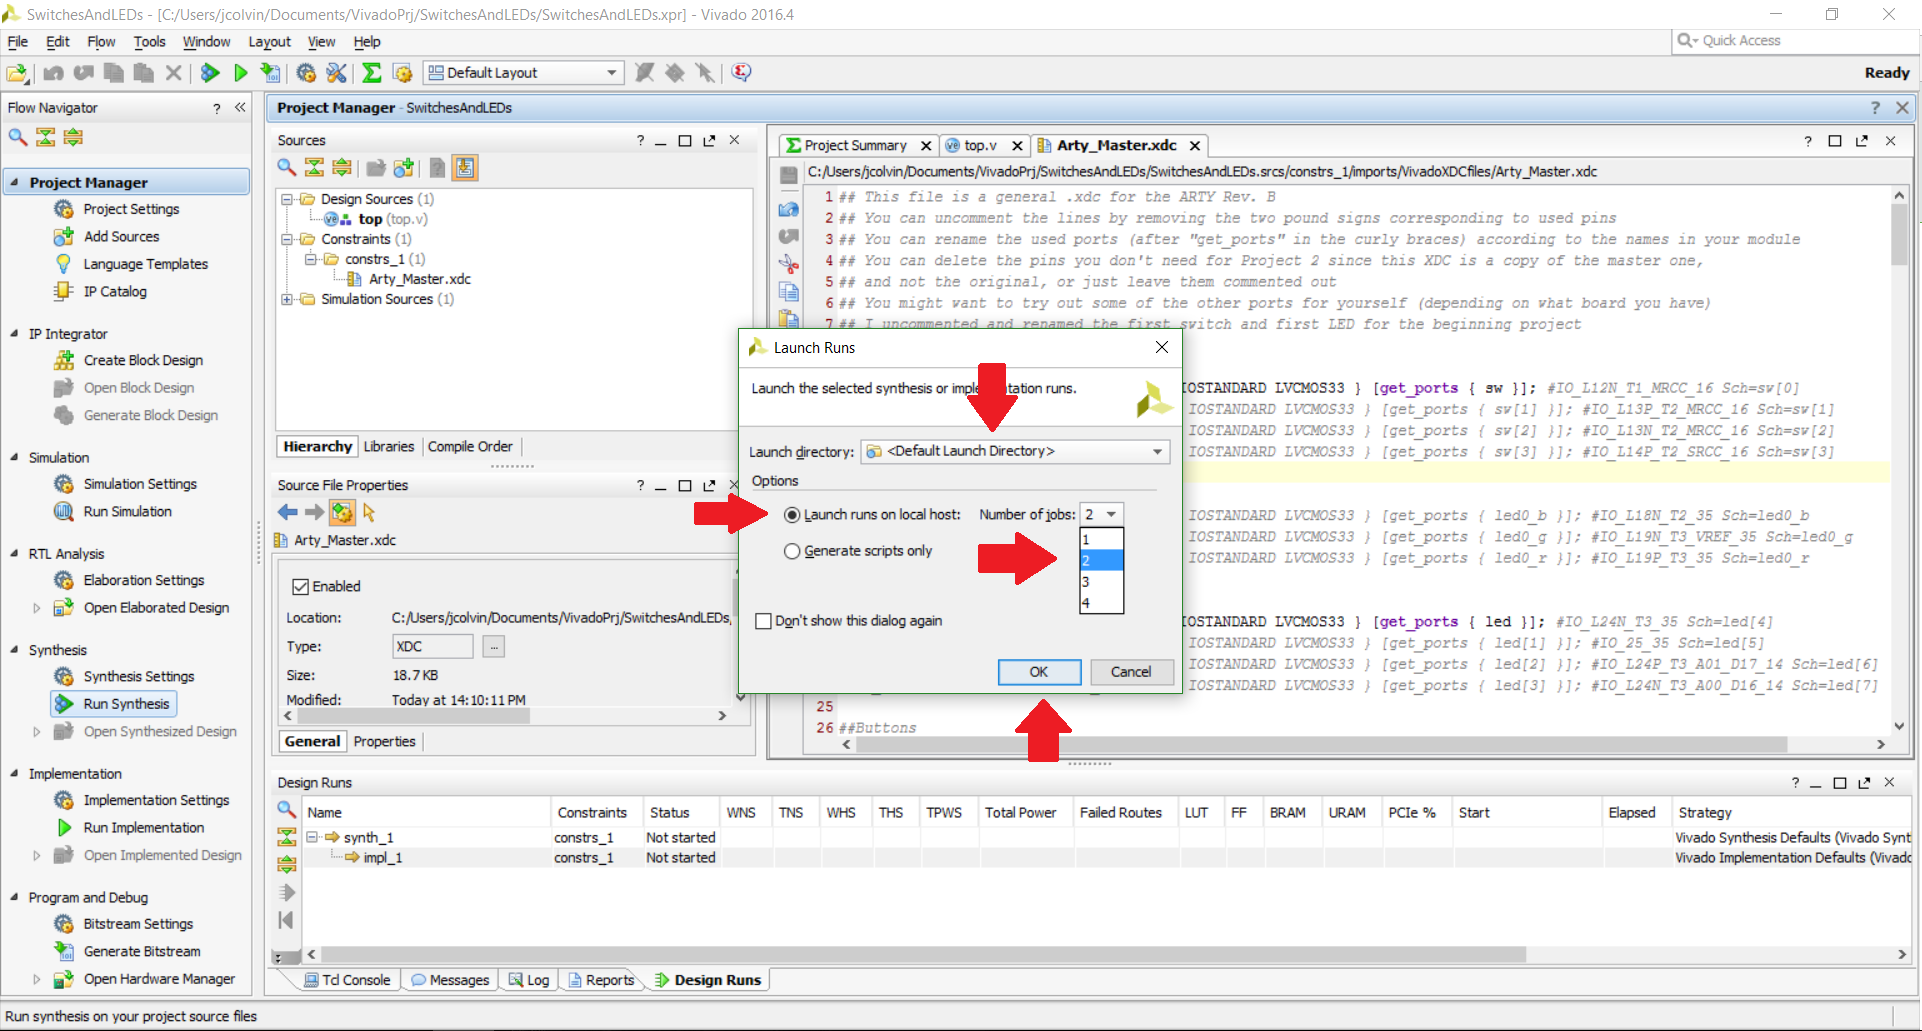Open the Tools menu
The width and height of the screenshot is (1922, 1031).
point(150,42)
